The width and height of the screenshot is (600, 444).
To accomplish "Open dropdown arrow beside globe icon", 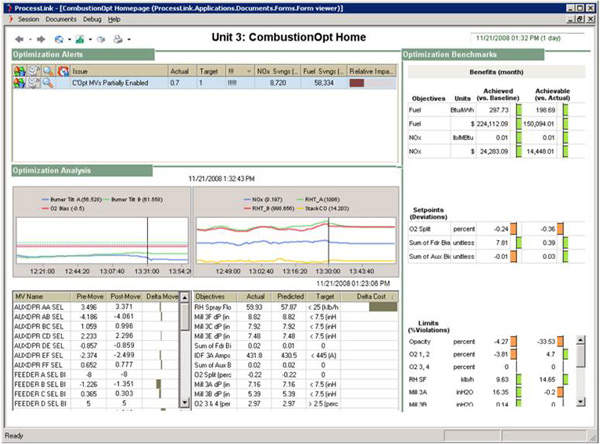I will pos(69,39).
